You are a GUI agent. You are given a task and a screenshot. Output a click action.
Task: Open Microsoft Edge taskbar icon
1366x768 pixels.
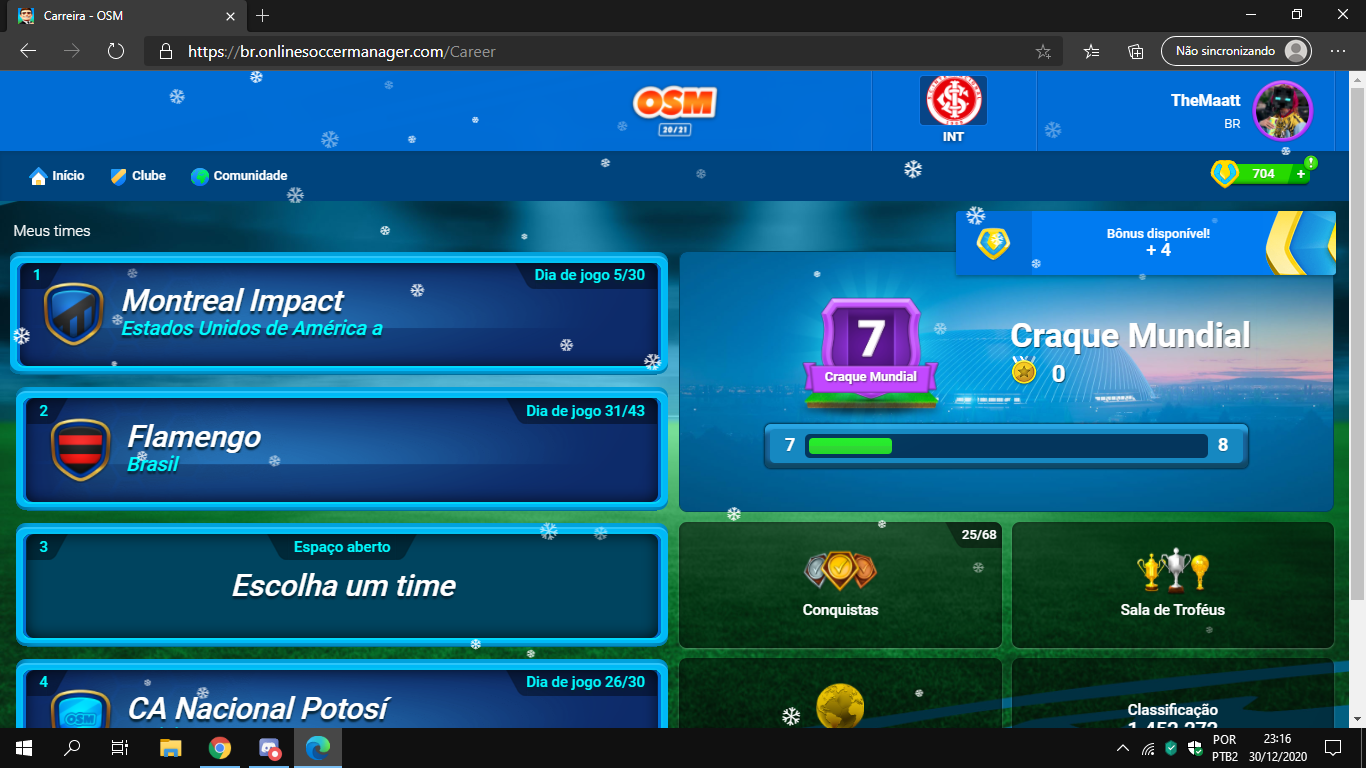coord(318,748)
